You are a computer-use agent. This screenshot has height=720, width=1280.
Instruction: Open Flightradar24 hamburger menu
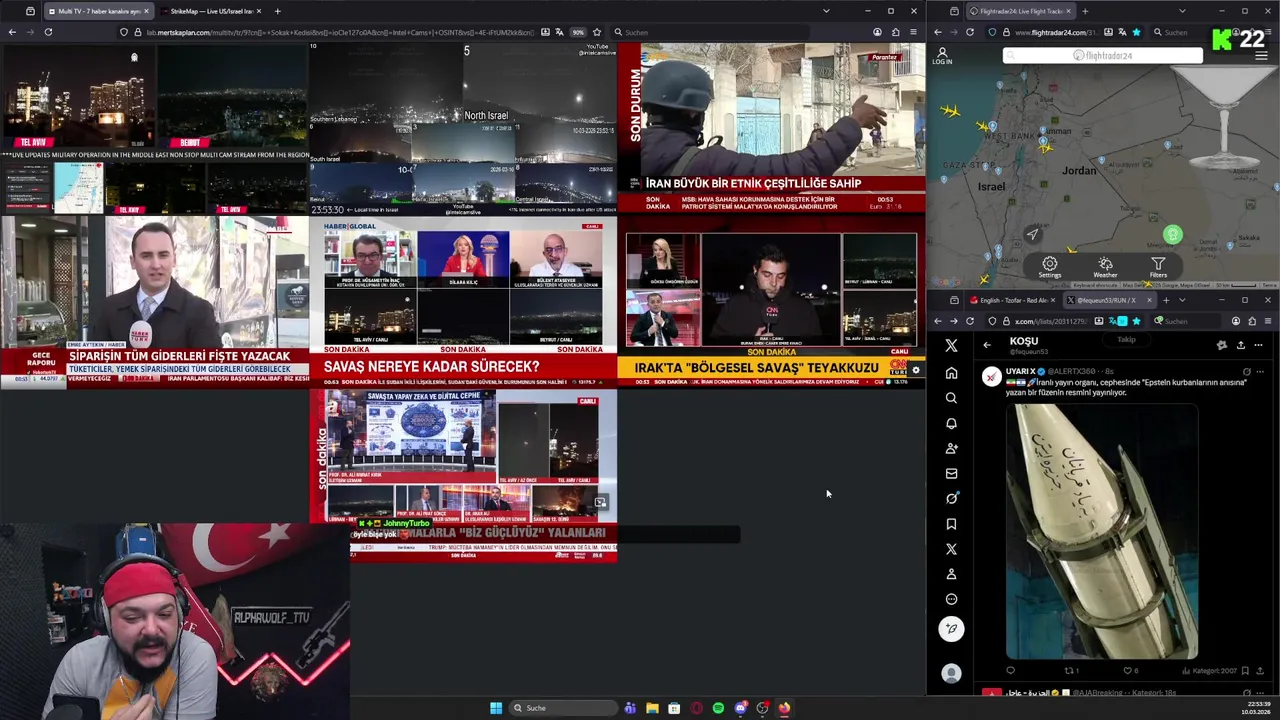[x=1261, y=56]
